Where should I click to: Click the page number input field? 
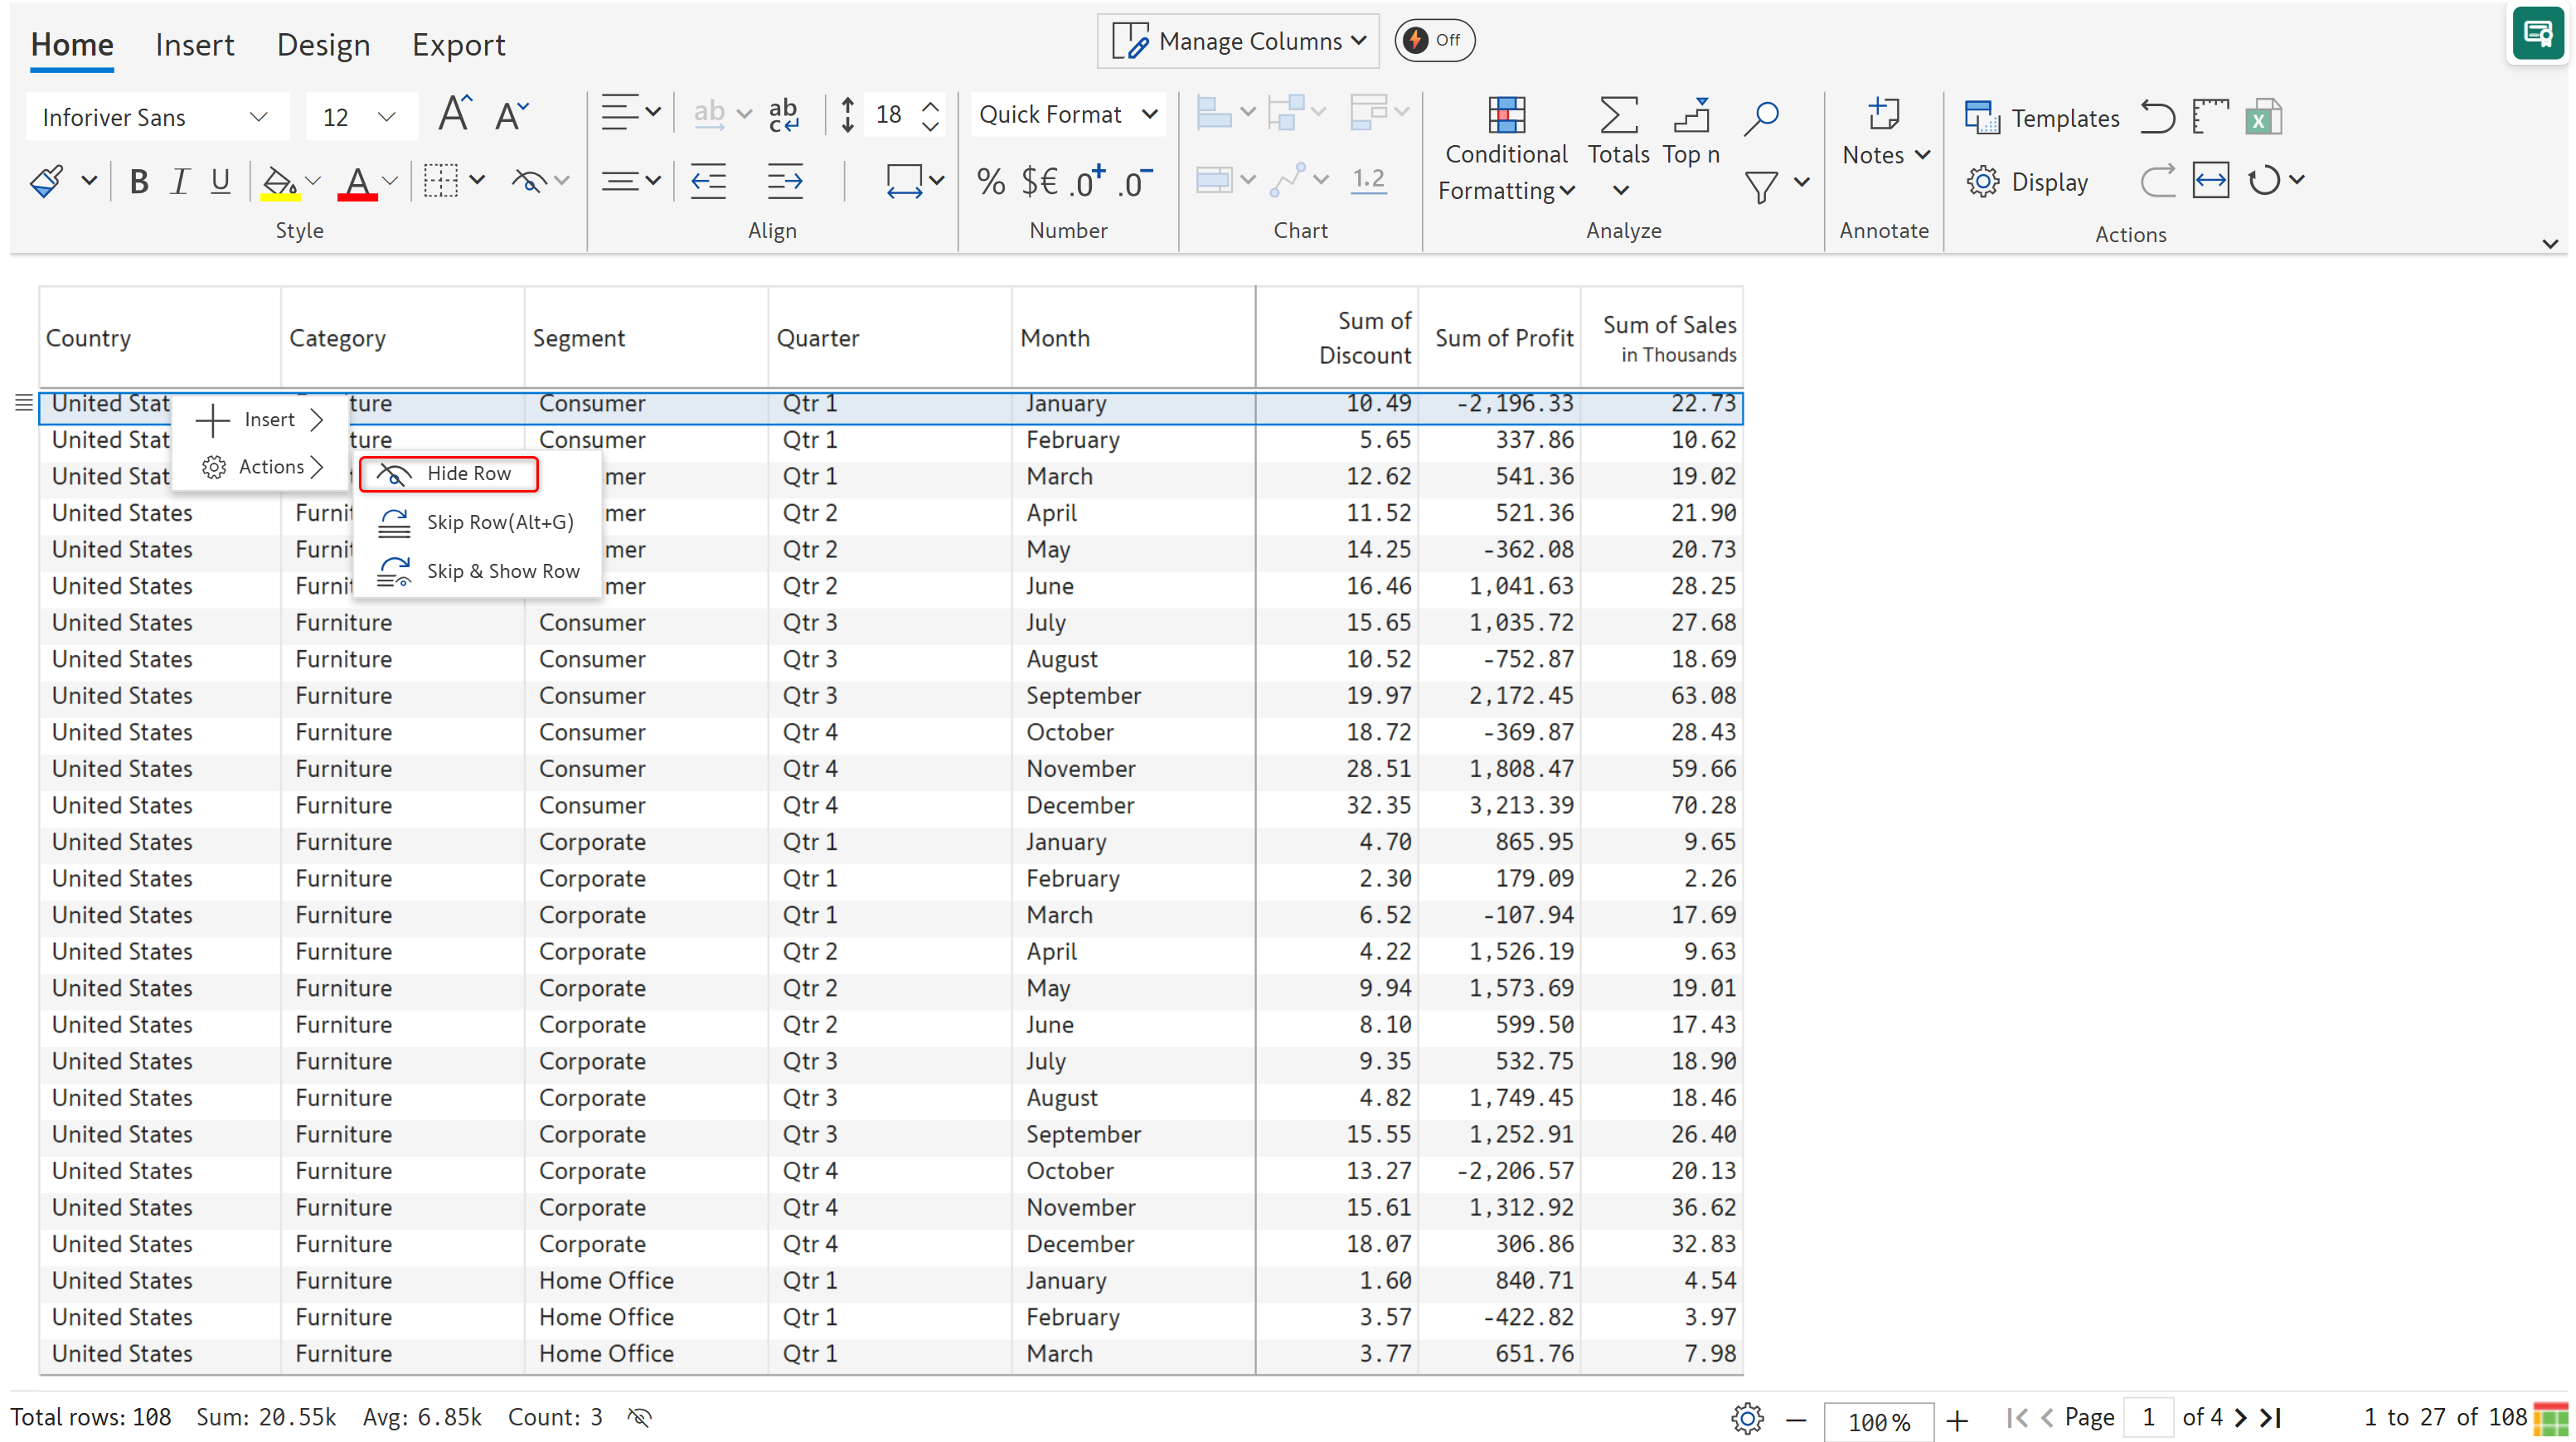coord(2147,1417)
